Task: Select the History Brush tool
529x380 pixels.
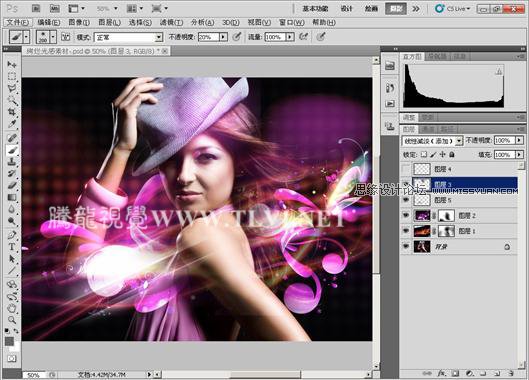Action: [x=12, y=173]
